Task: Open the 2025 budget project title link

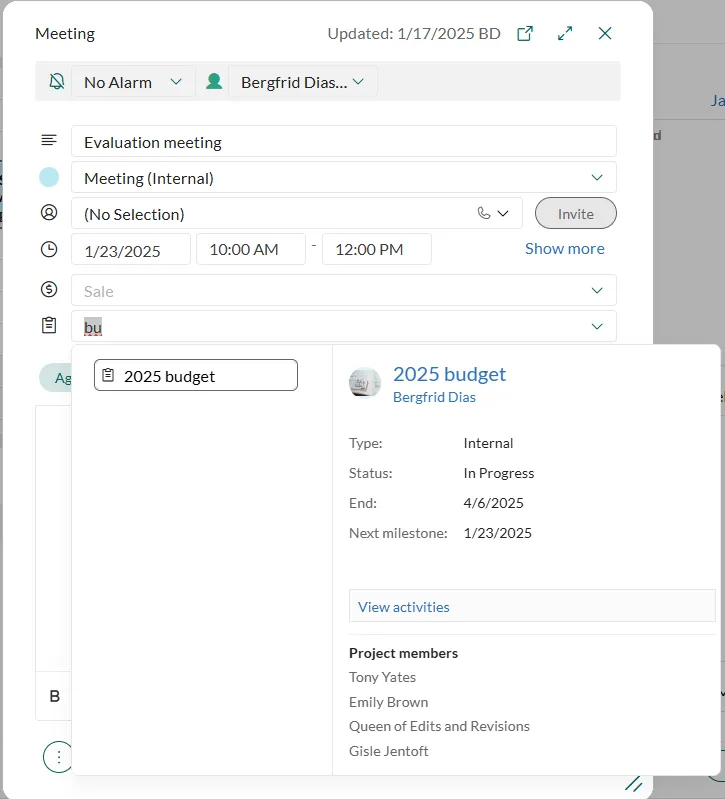Action: coord(449,374)
